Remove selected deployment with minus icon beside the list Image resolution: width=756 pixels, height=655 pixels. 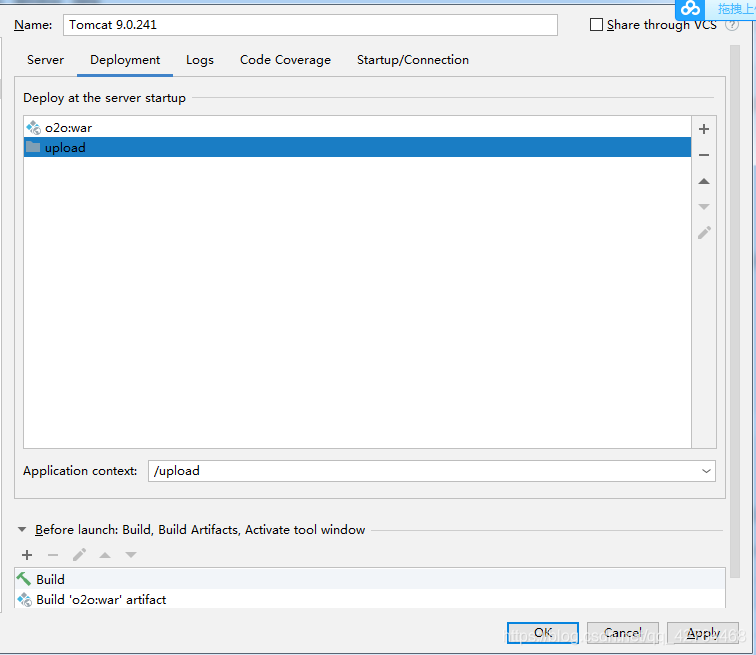[x=704, y=155]
